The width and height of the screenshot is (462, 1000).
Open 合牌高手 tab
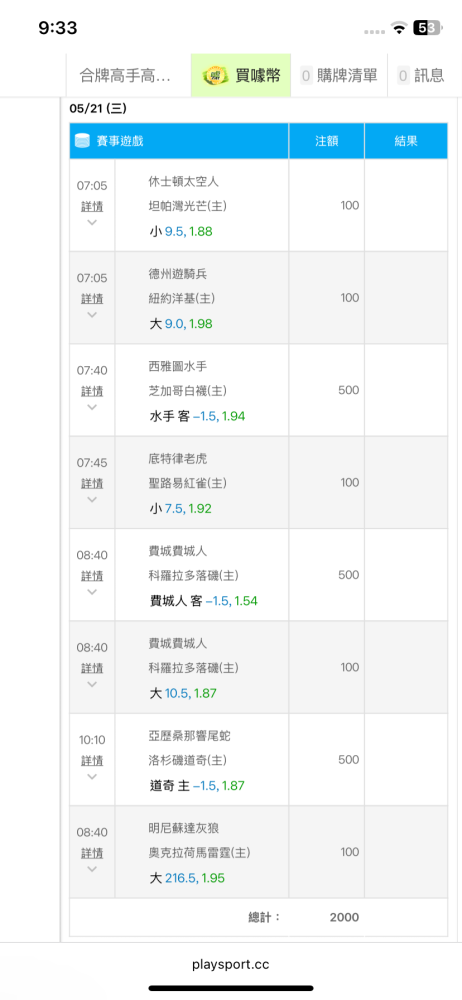[x=128, y=76]
